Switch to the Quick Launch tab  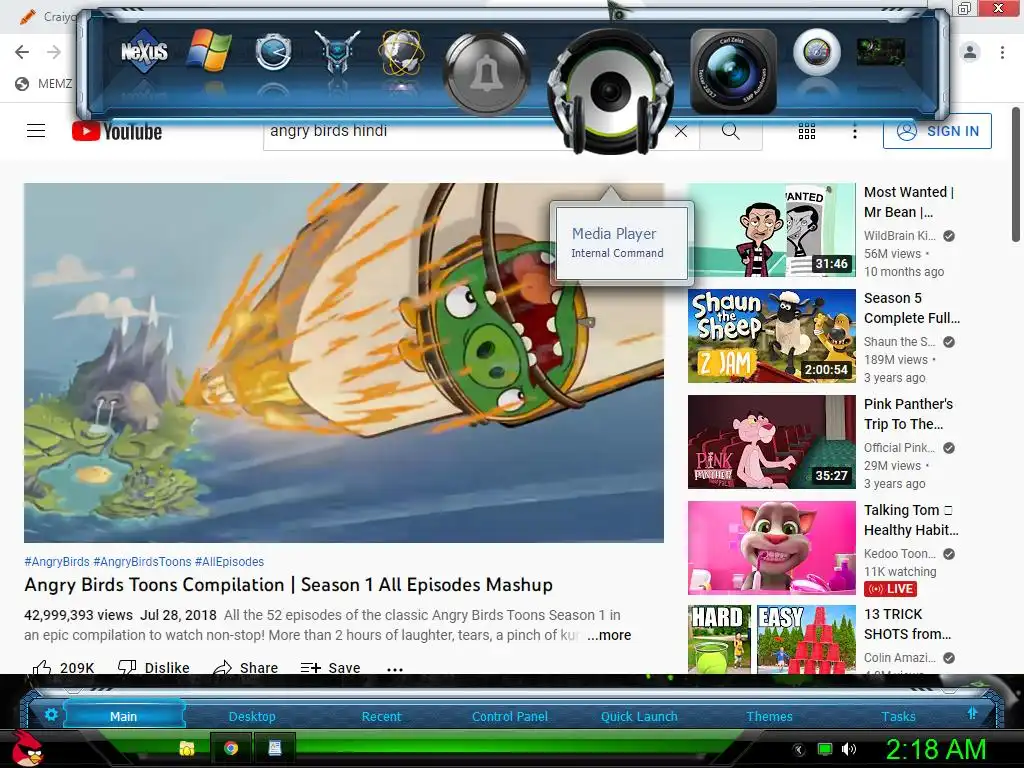tap(639, 716)
